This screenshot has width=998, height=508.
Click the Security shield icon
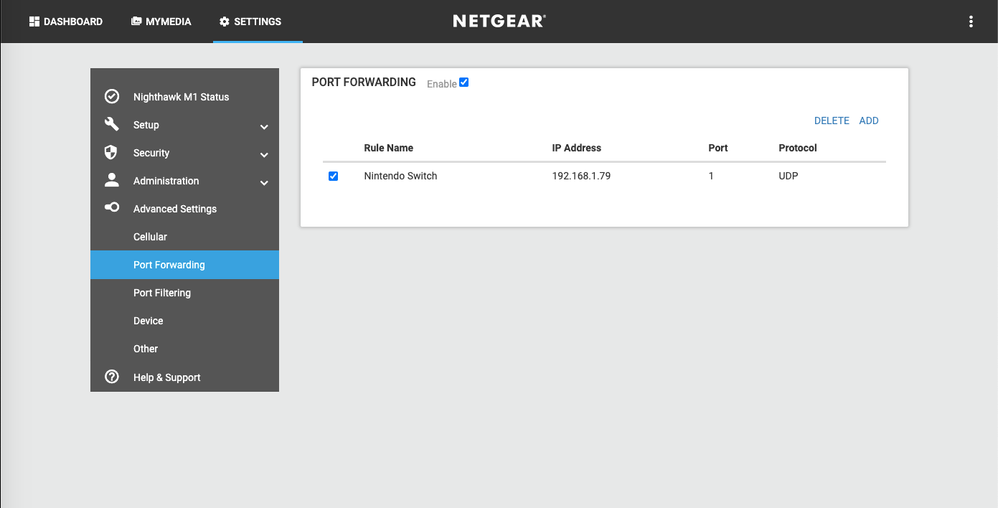[x=112, y=153]
